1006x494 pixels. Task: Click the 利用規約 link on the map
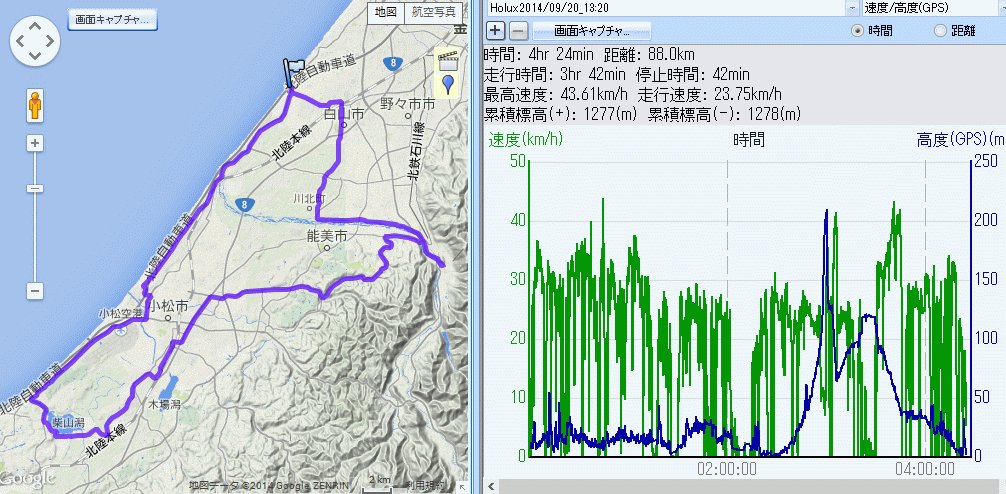pos(426,485)
